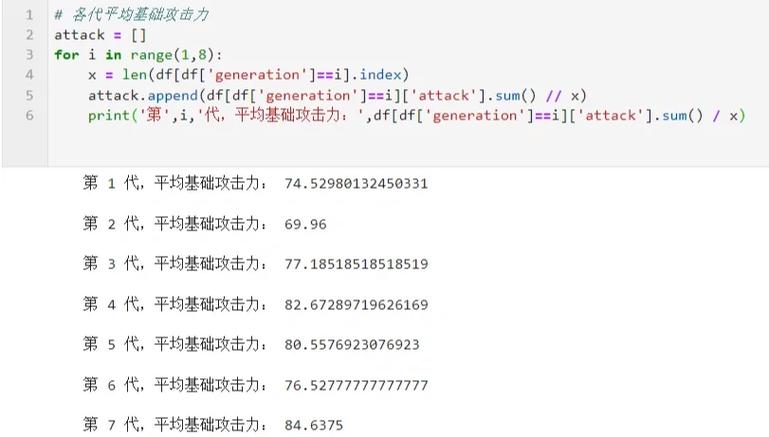Screen dimensions: 769x437
Task: Click output value 82.67289719626169
Action: (356, 305)
